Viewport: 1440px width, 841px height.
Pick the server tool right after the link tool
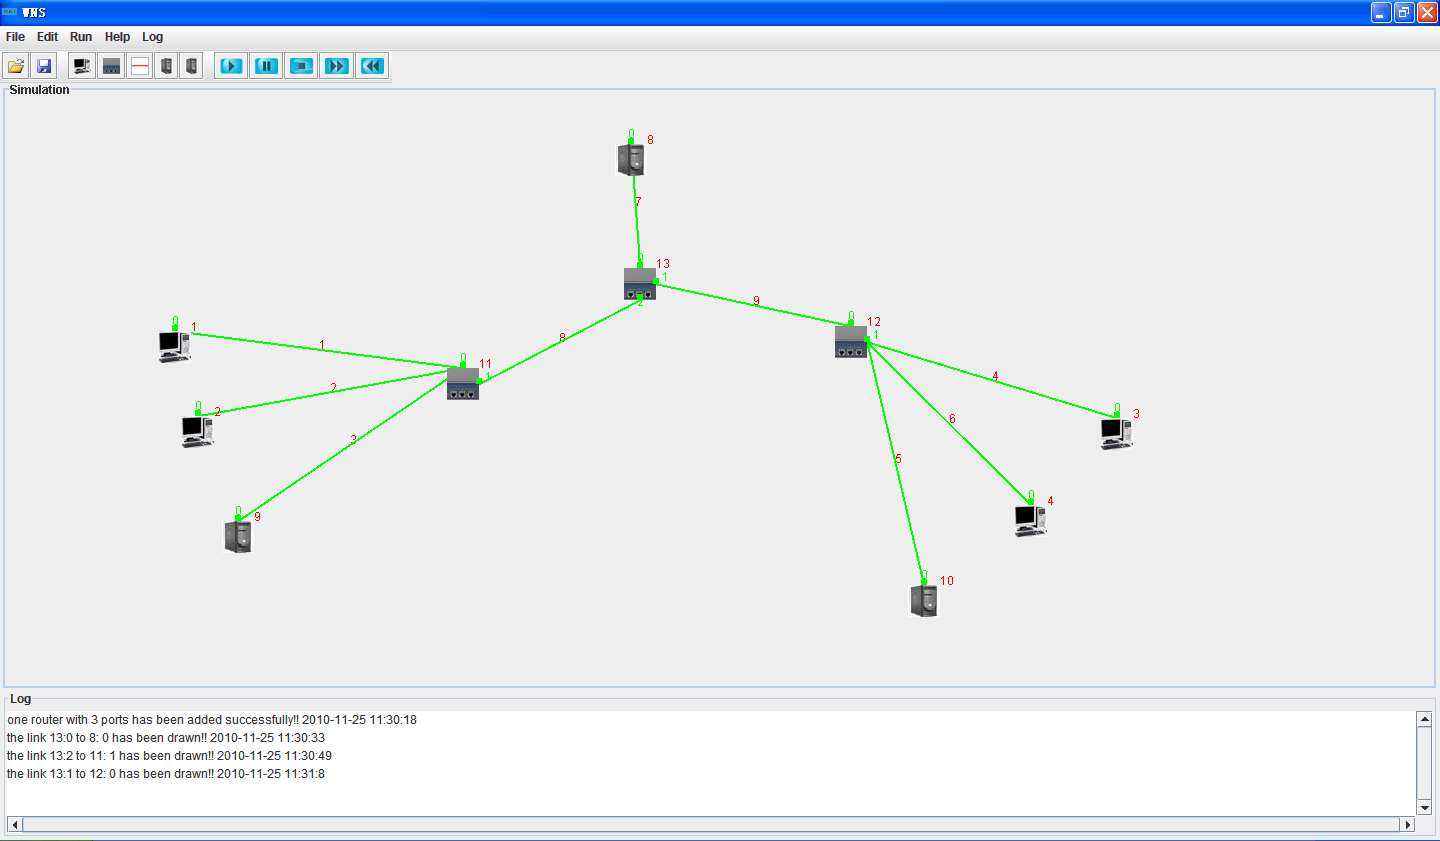click(x=166, y=66)
